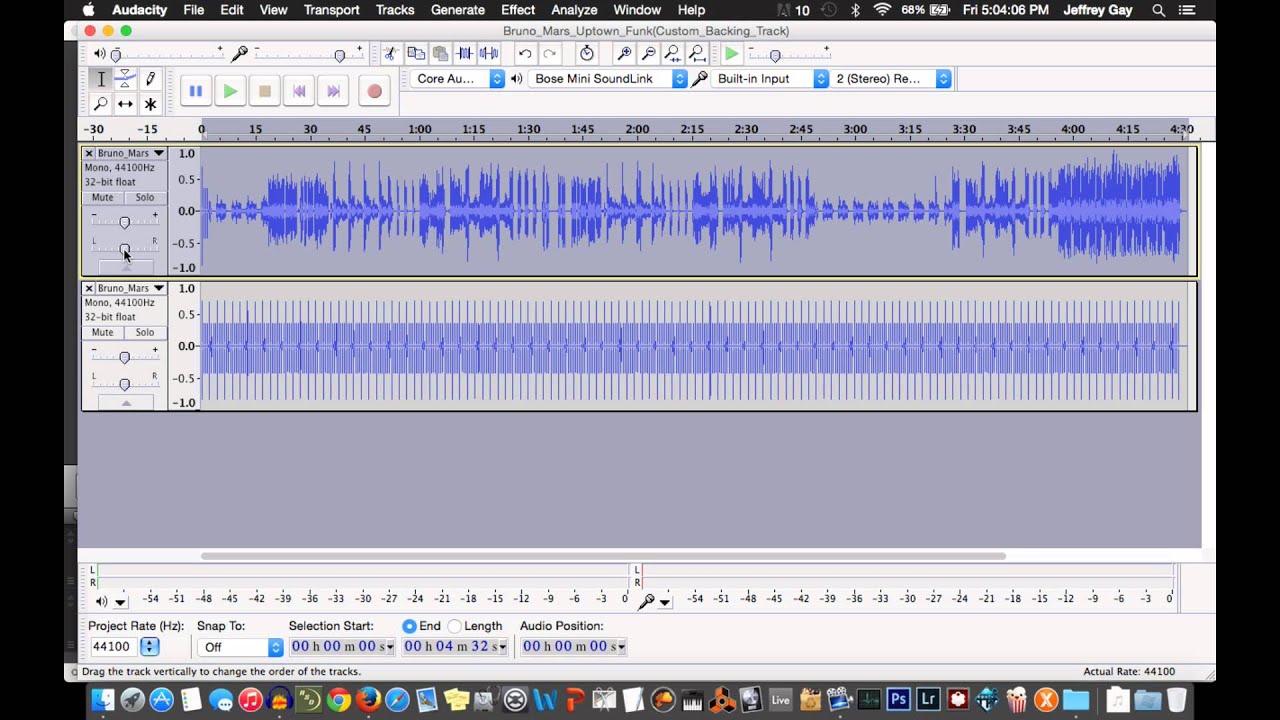Click the recording microphone icon in the mixer toolbar

[x=240, y=53]
